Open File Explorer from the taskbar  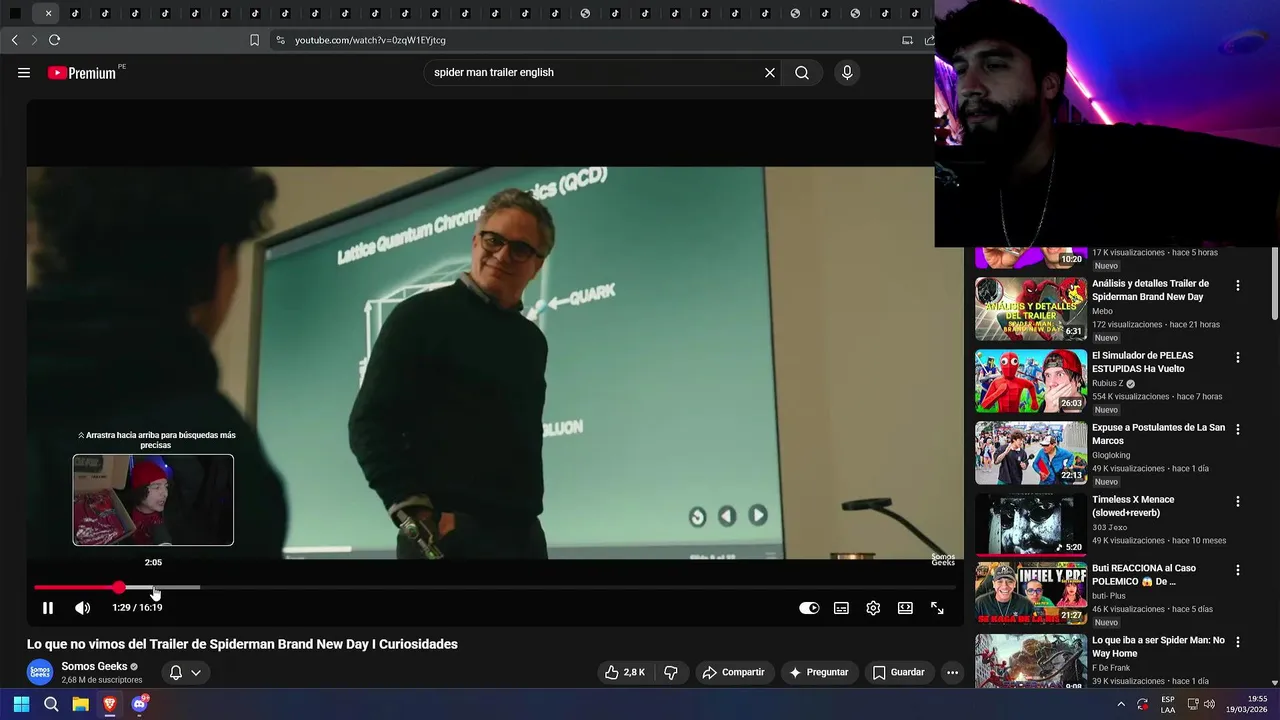point(80,704)
